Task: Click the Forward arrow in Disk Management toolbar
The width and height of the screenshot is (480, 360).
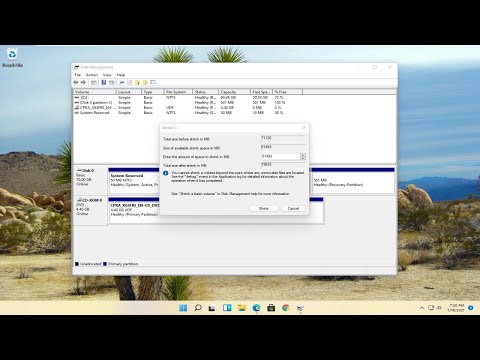Action: click(x=83, y=82)
